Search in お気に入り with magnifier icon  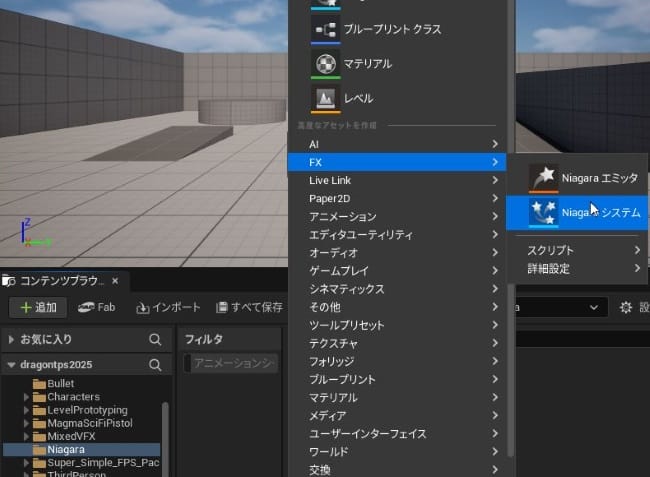(x=155, y=339)
